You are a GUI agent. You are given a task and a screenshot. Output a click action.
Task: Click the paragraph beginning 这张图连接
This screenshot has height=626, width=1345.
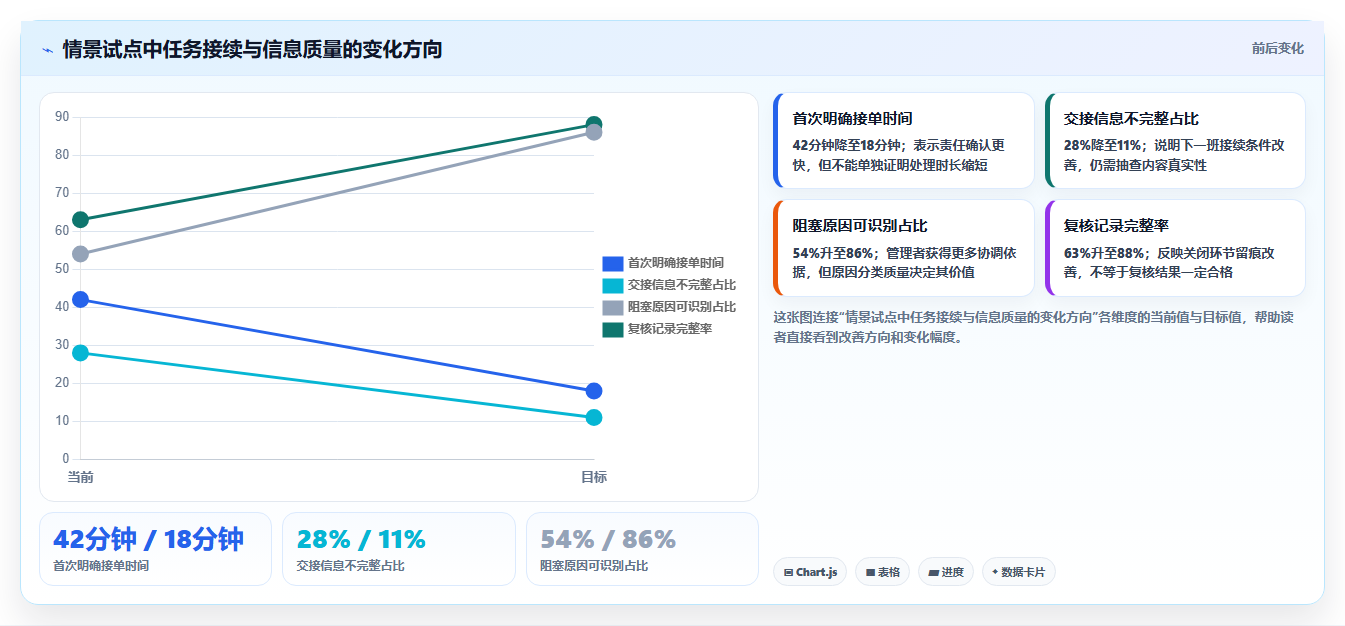1036,327
